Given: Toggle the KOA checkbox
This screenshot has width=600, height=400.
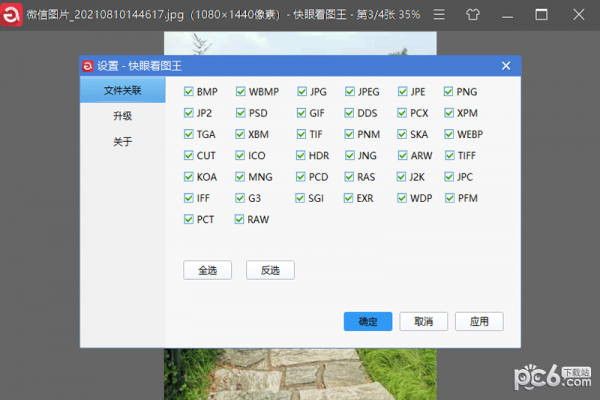Looking at the screenshot, I should tap(188, 177).
